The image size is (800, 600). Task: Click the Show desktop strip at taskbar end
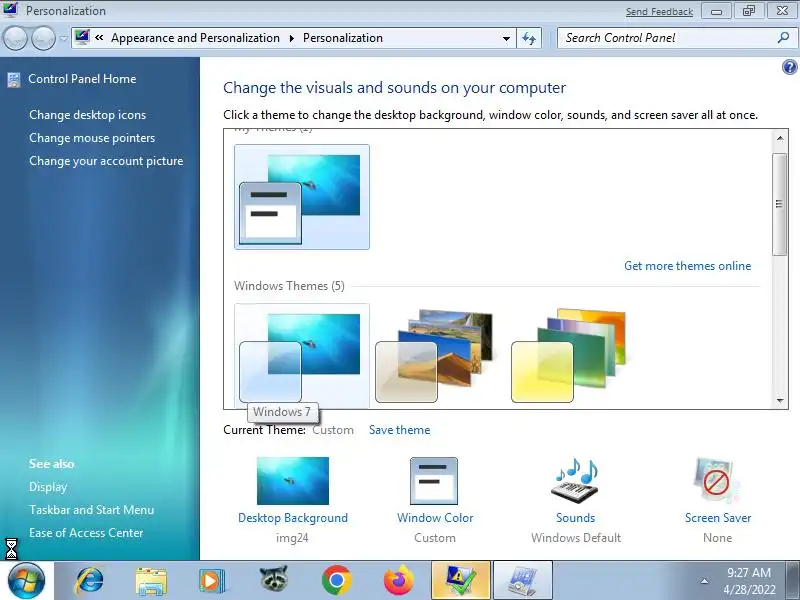click(x=794, y=581)
